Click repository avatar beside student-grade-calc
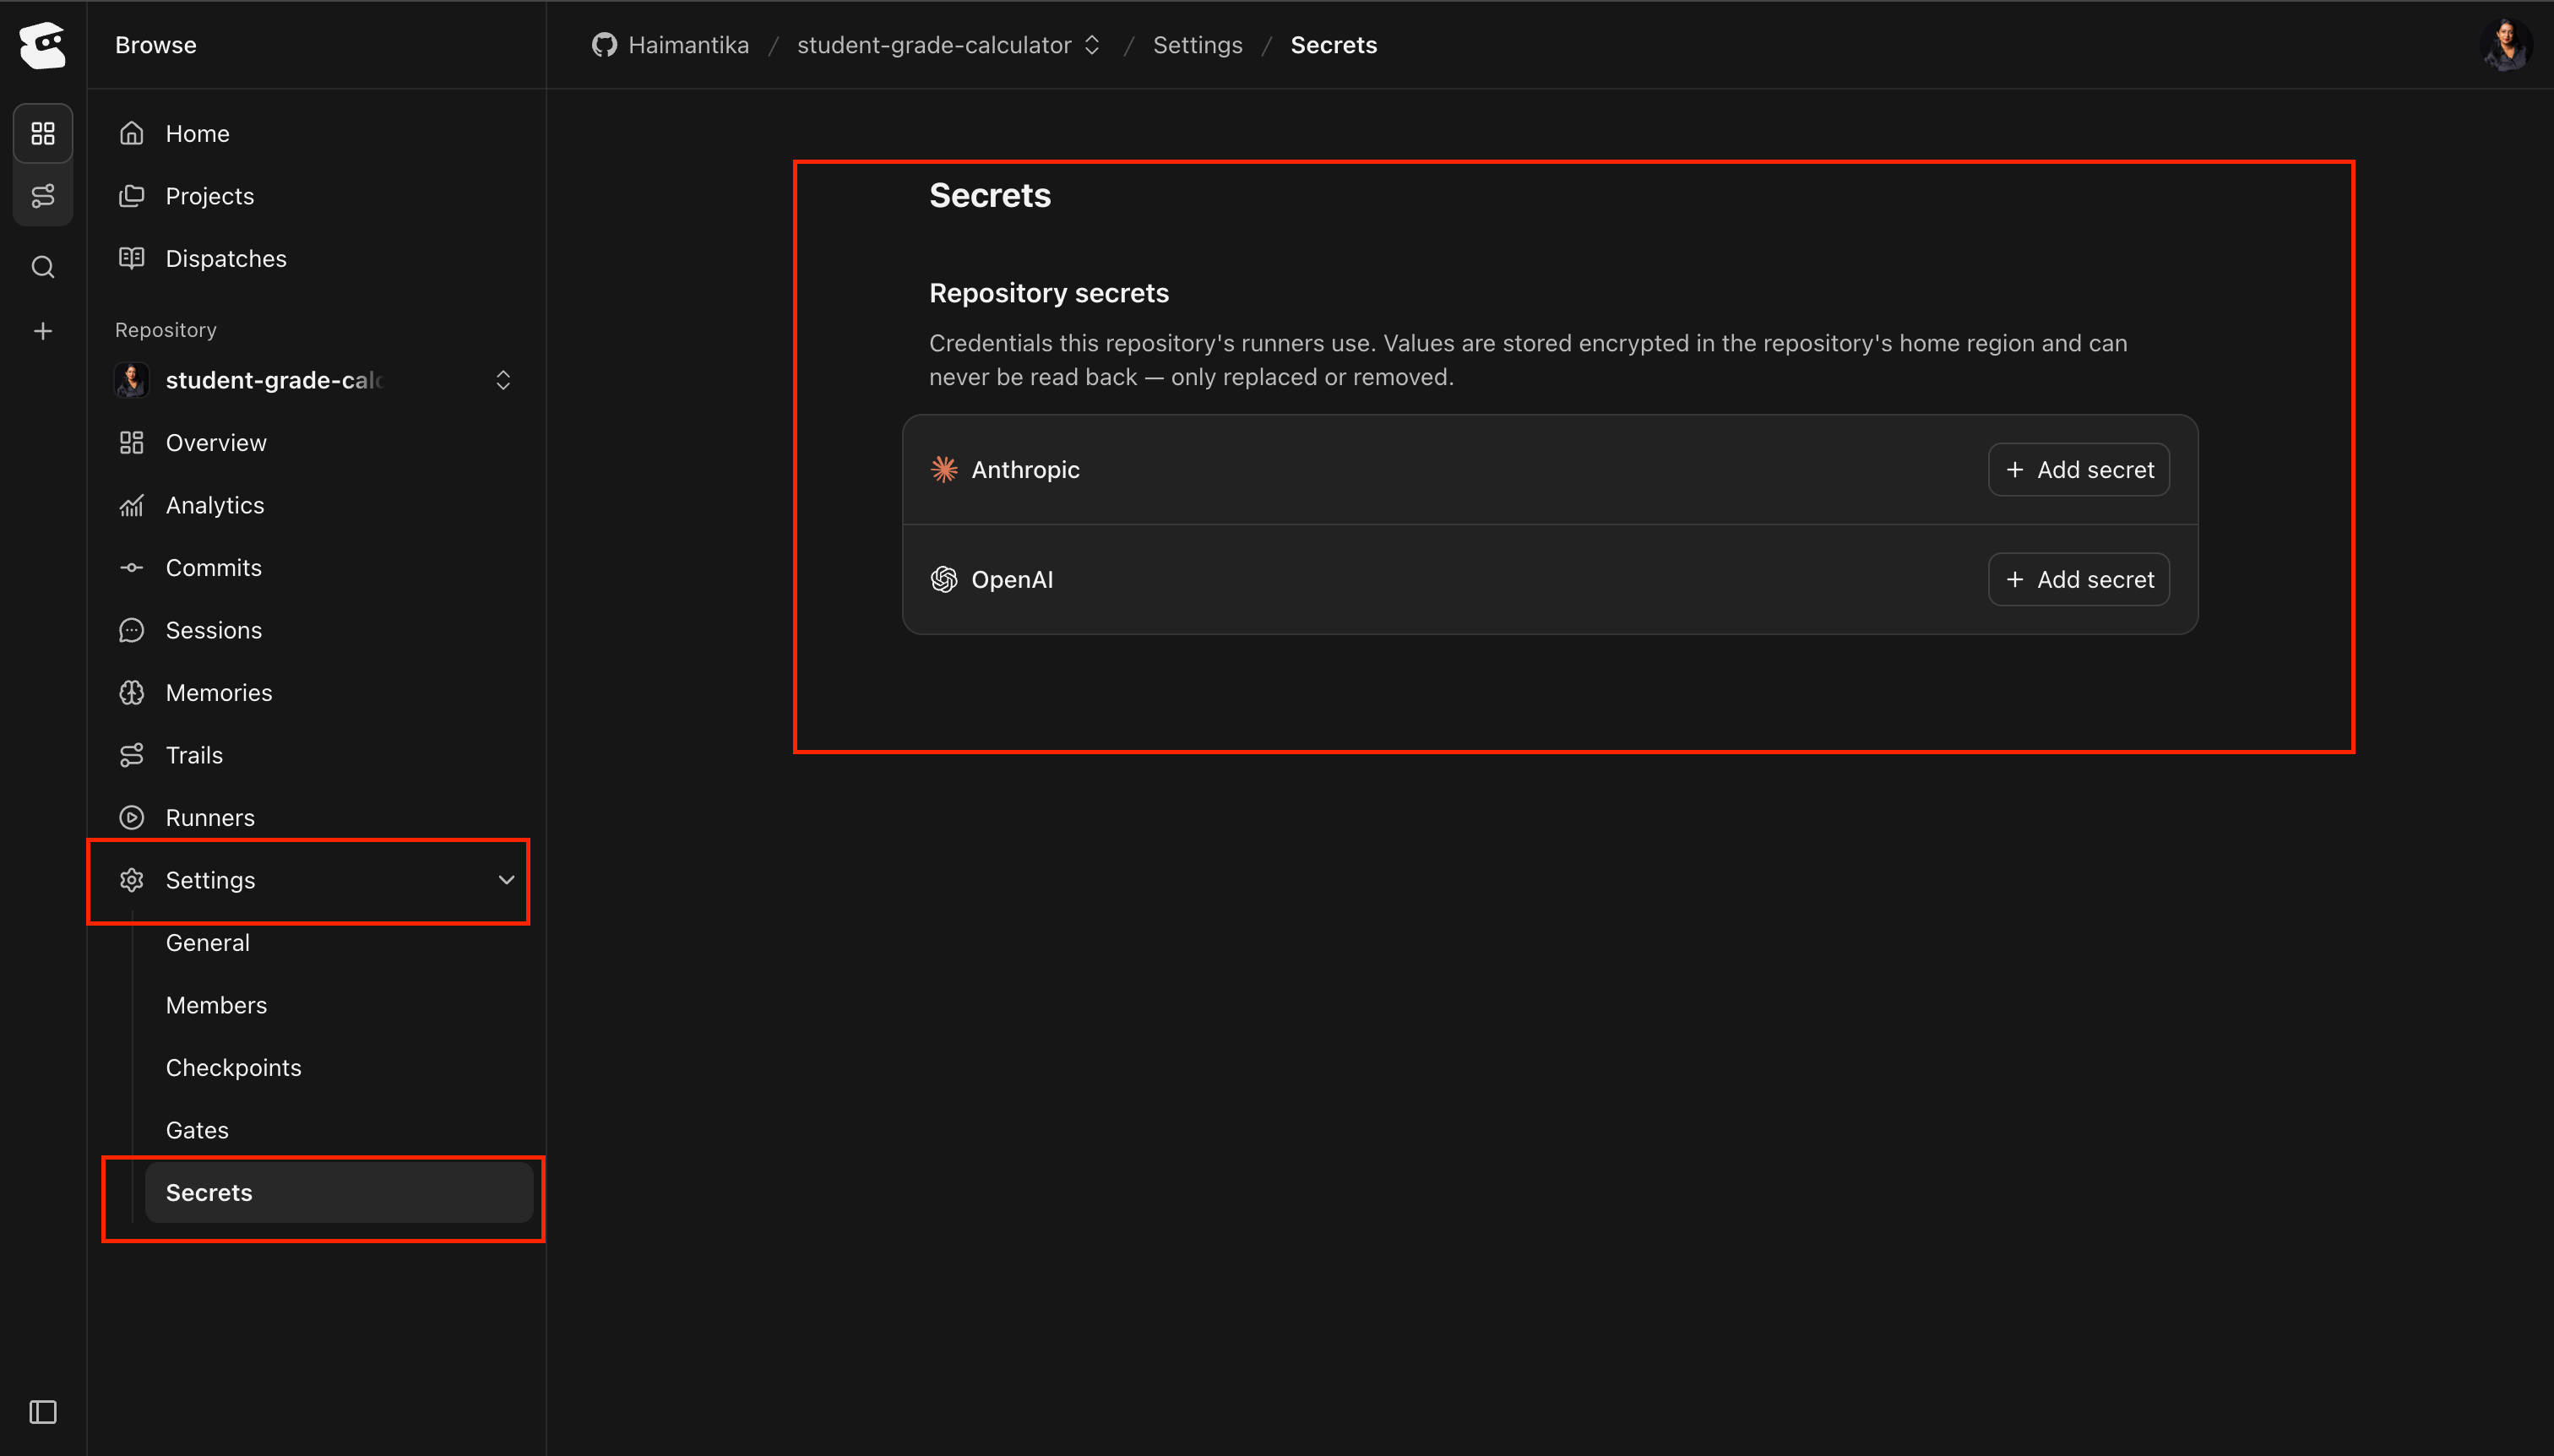2554x1456 pixels. coord(132,380)
